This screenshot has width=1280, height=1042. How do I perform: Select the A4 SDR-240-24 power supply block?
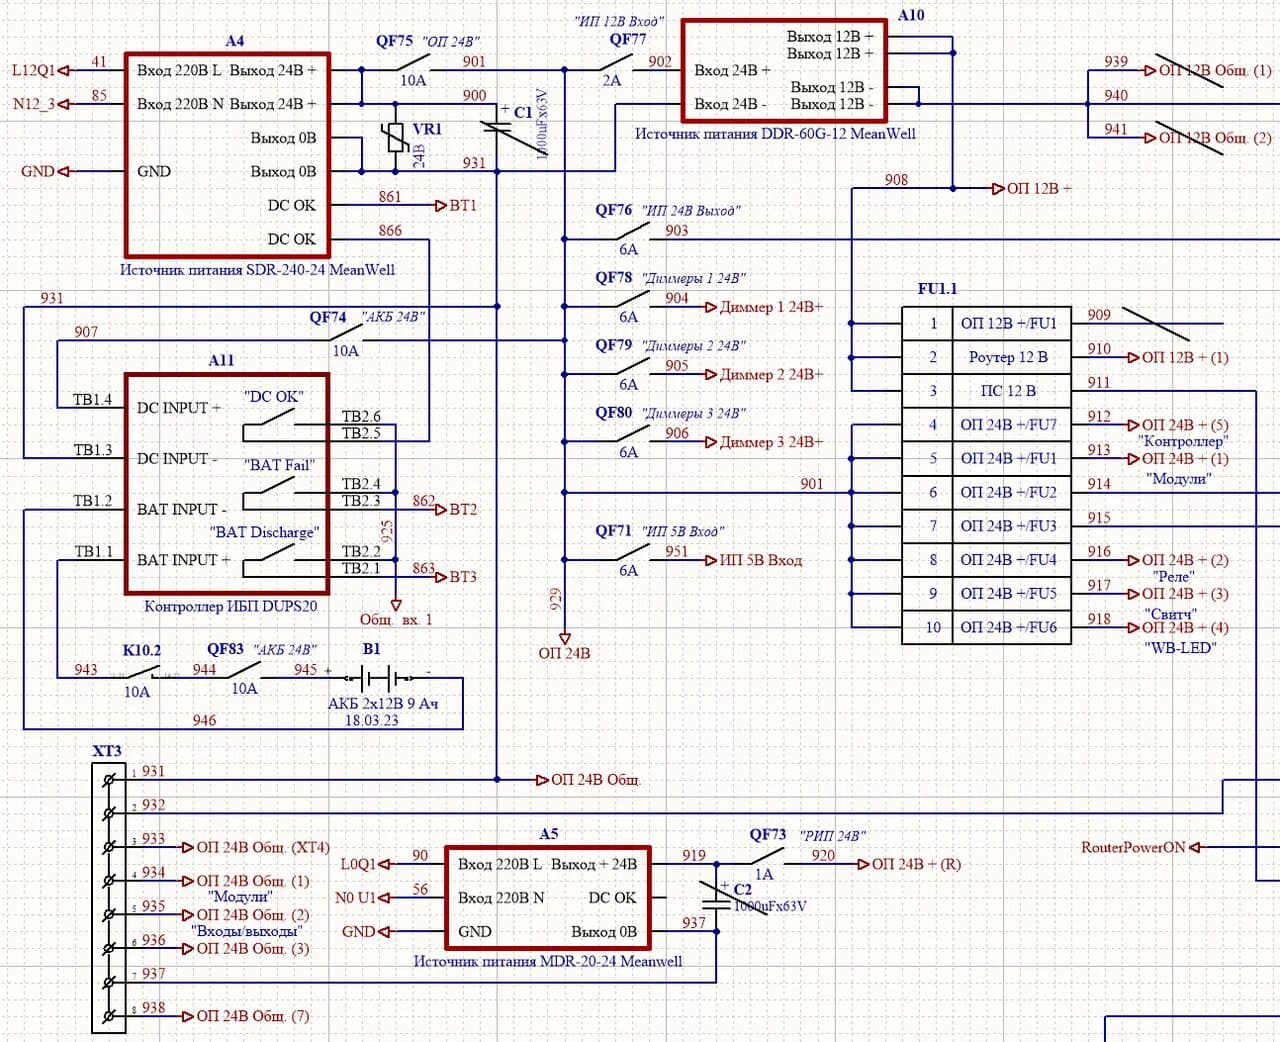[227, 155]
